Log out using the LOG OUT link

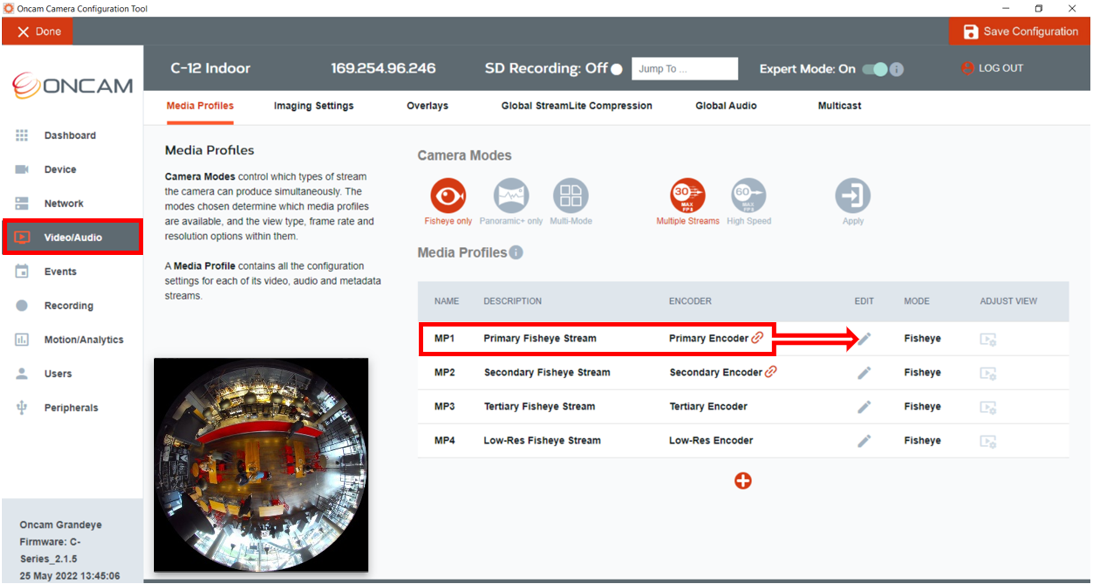coord(992,68)
